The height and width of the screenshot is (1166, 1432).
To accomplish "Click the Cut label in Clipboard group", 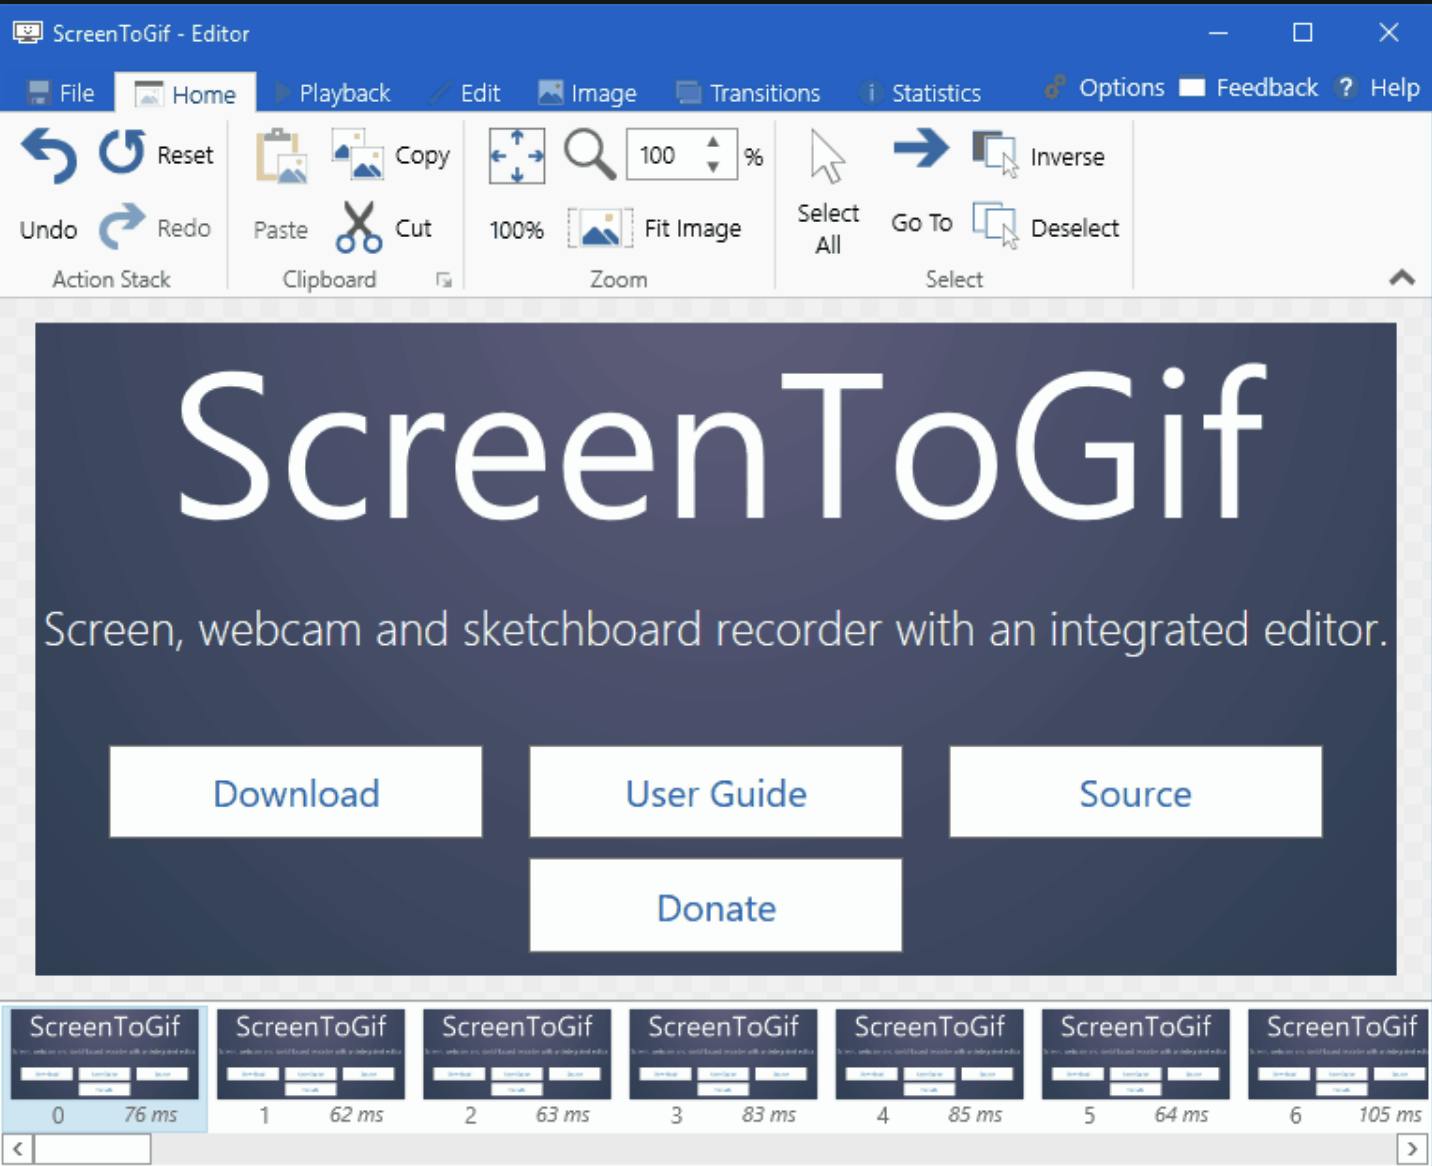I will tap(413, 228).
